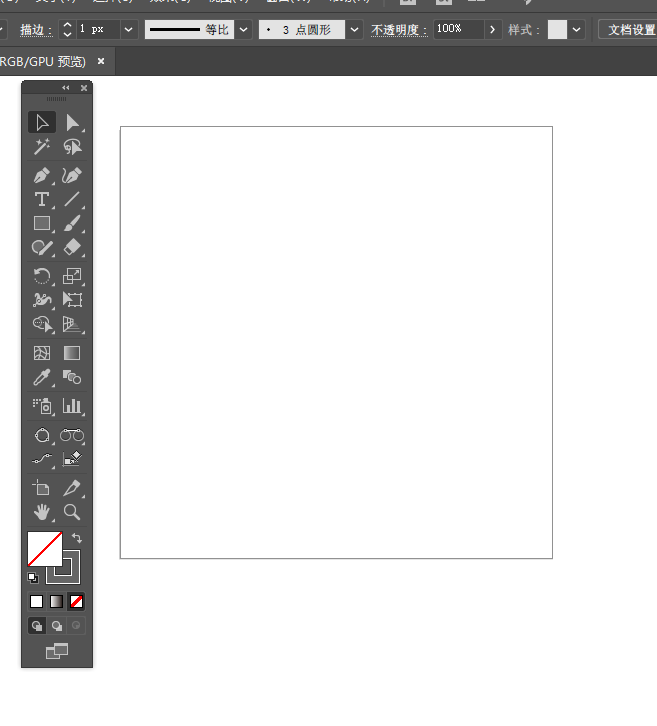
Task: Click the 样式 graphic style swatch
Action: [557, 30]
